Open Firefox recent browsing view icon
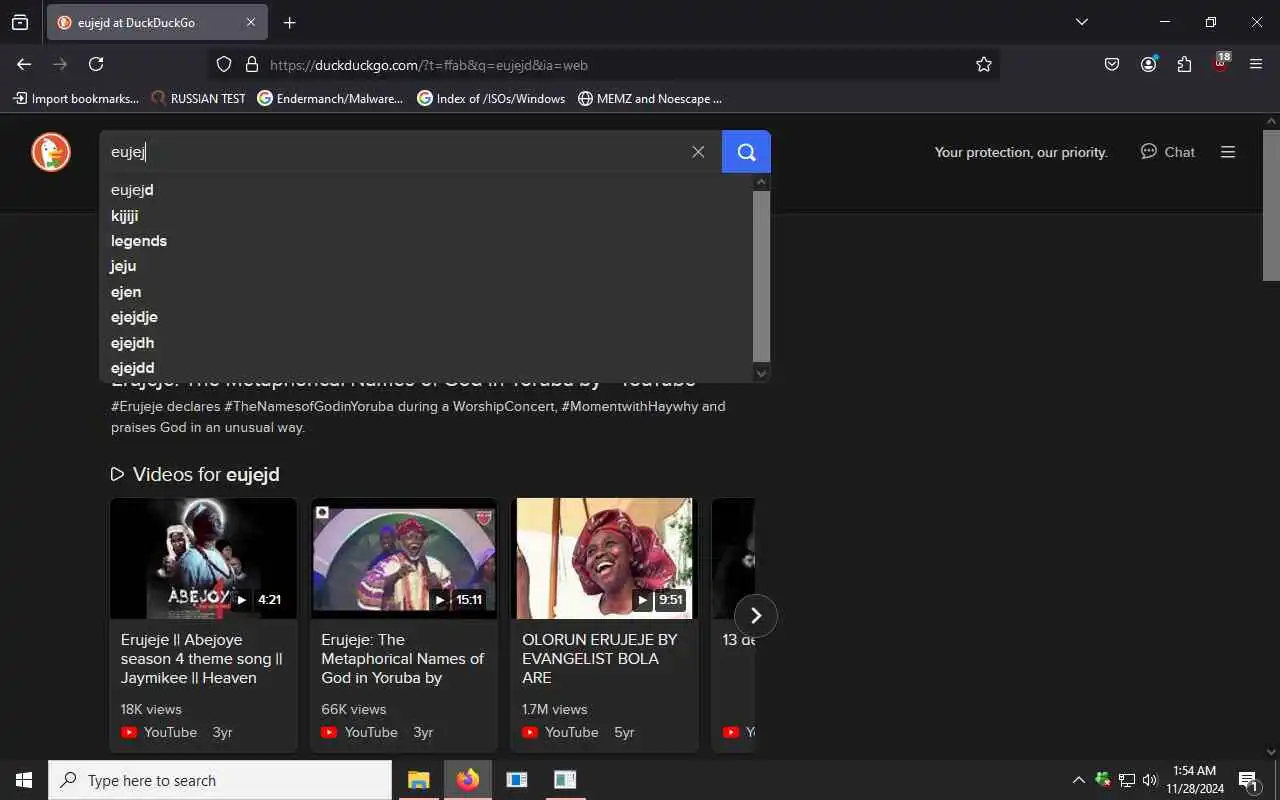 pos(20,22)
